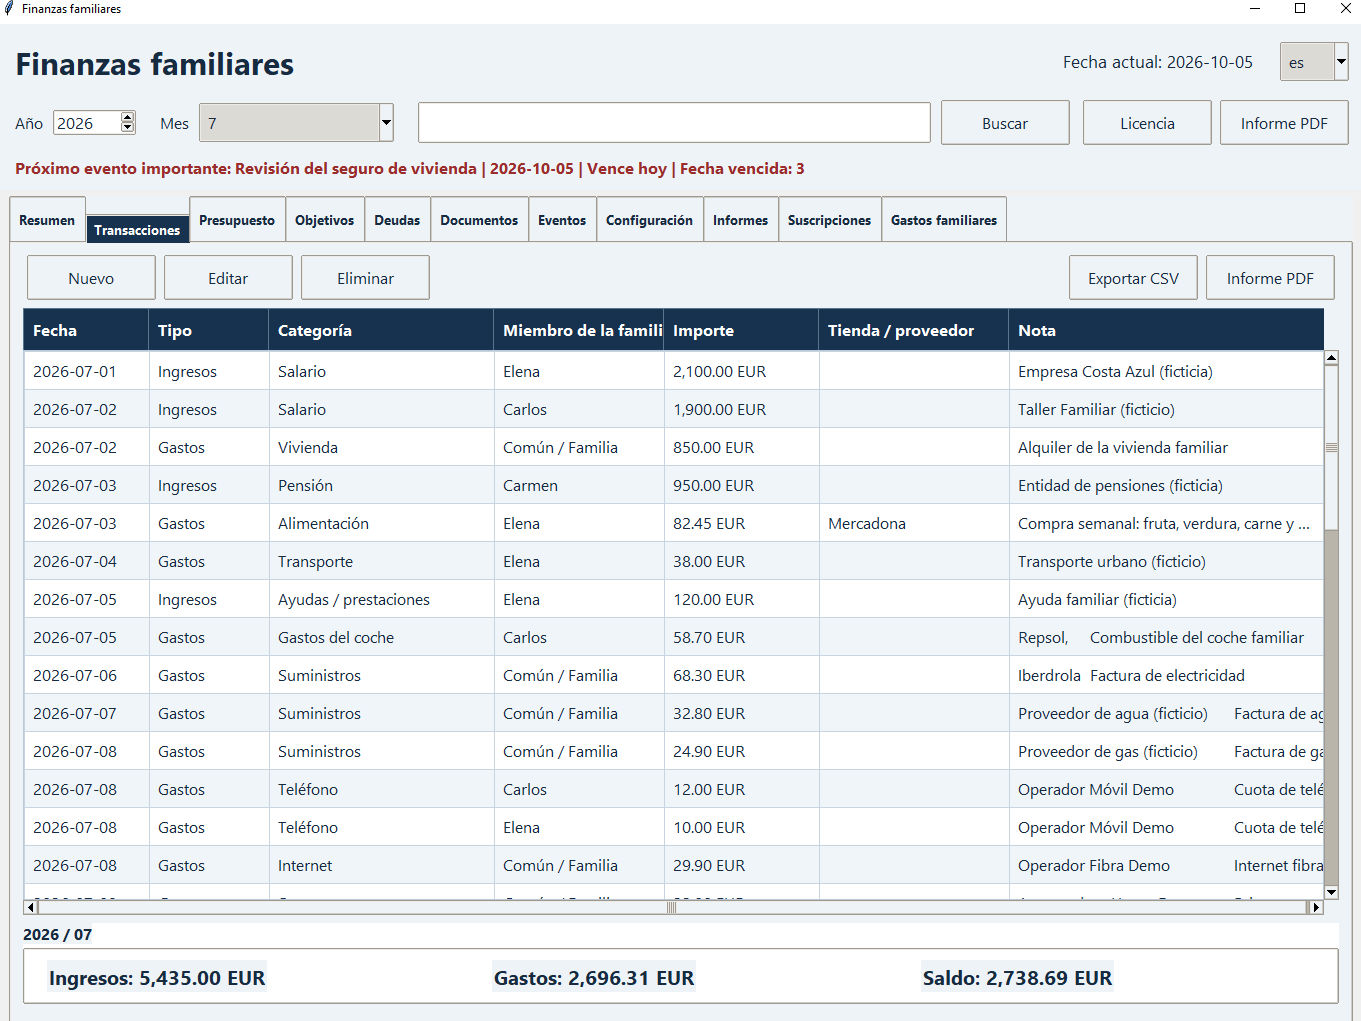The width and height of the screenshot is (1361, 1021).
Task: Click the horizontal scrollbar left arrow
Action: (x=31, y=907)
